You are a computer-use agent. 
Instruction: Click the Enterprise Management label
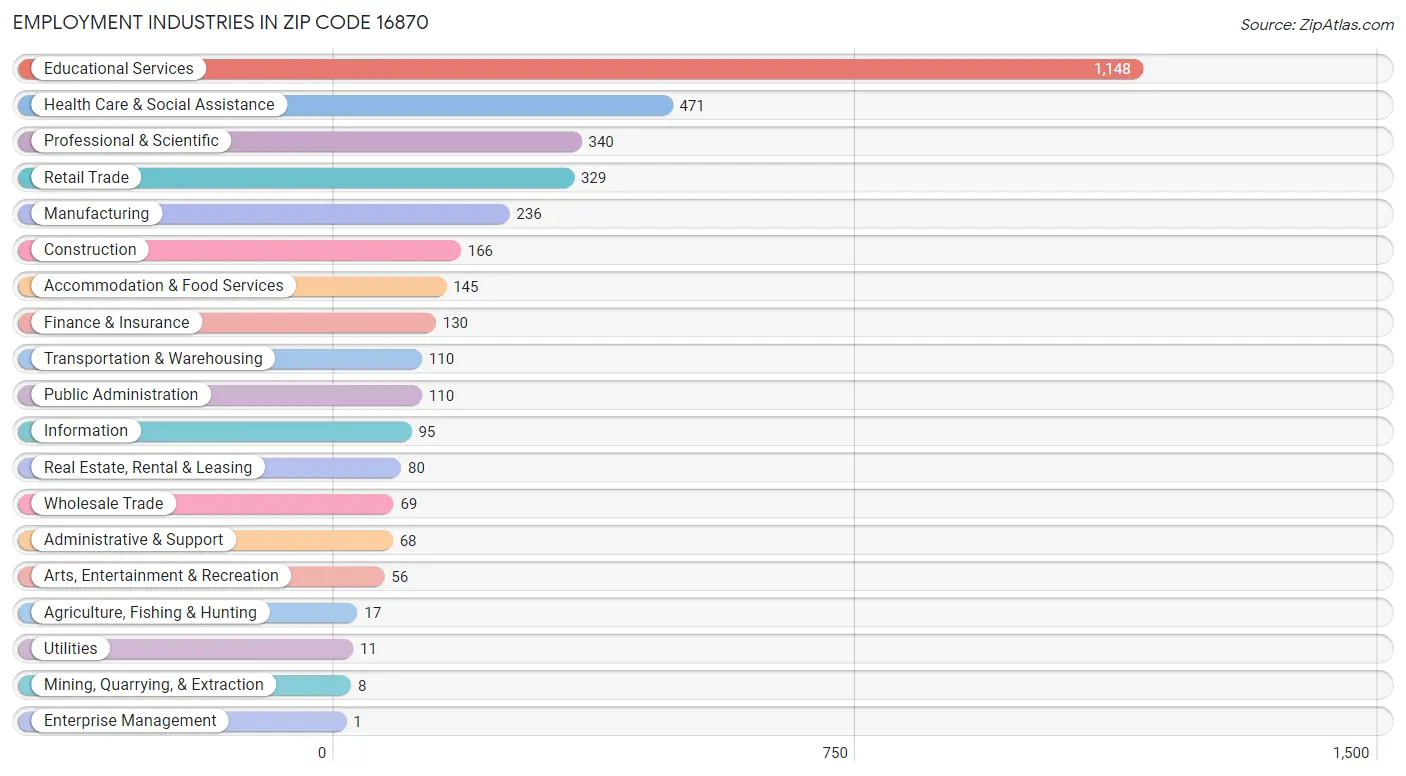(130, 721)
